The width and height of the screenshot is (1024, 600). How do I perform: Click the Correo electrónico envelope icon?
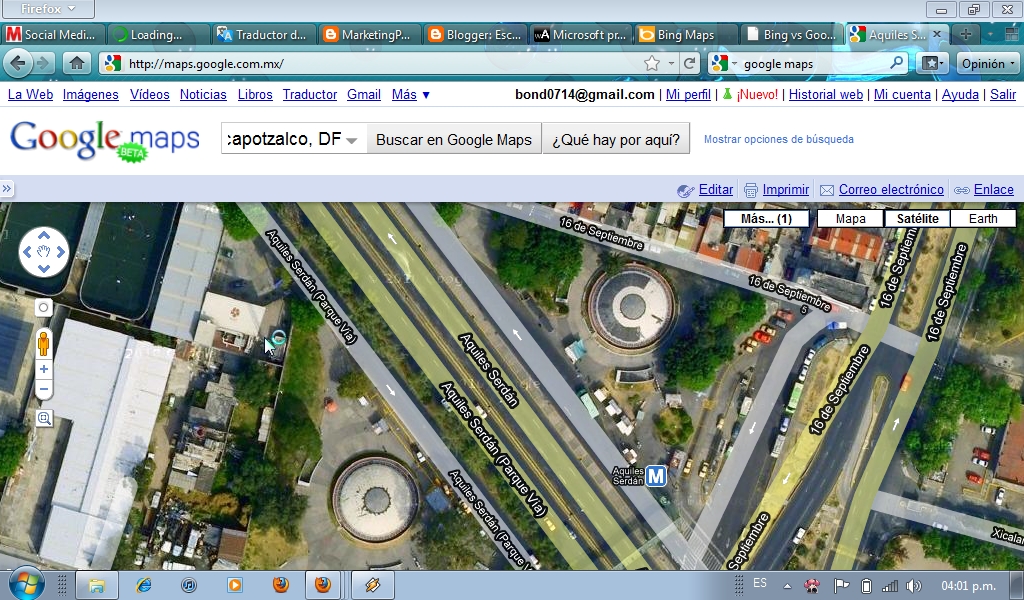[x=827, y=189]
